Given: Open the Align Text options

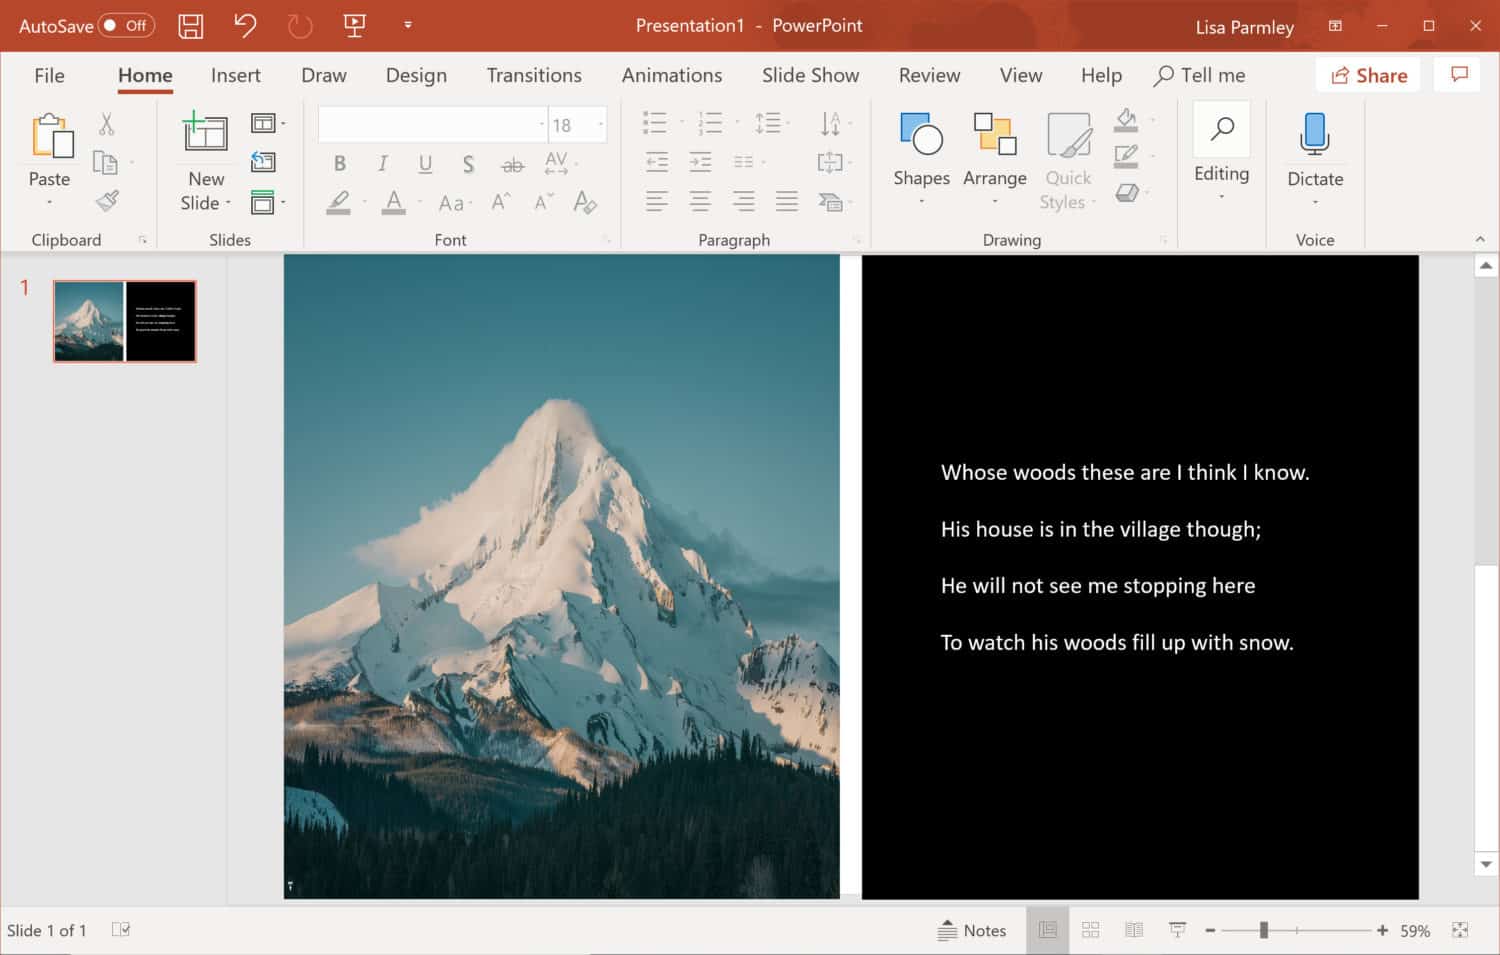Looking at the screenshot, I should (x=833, y=162).
